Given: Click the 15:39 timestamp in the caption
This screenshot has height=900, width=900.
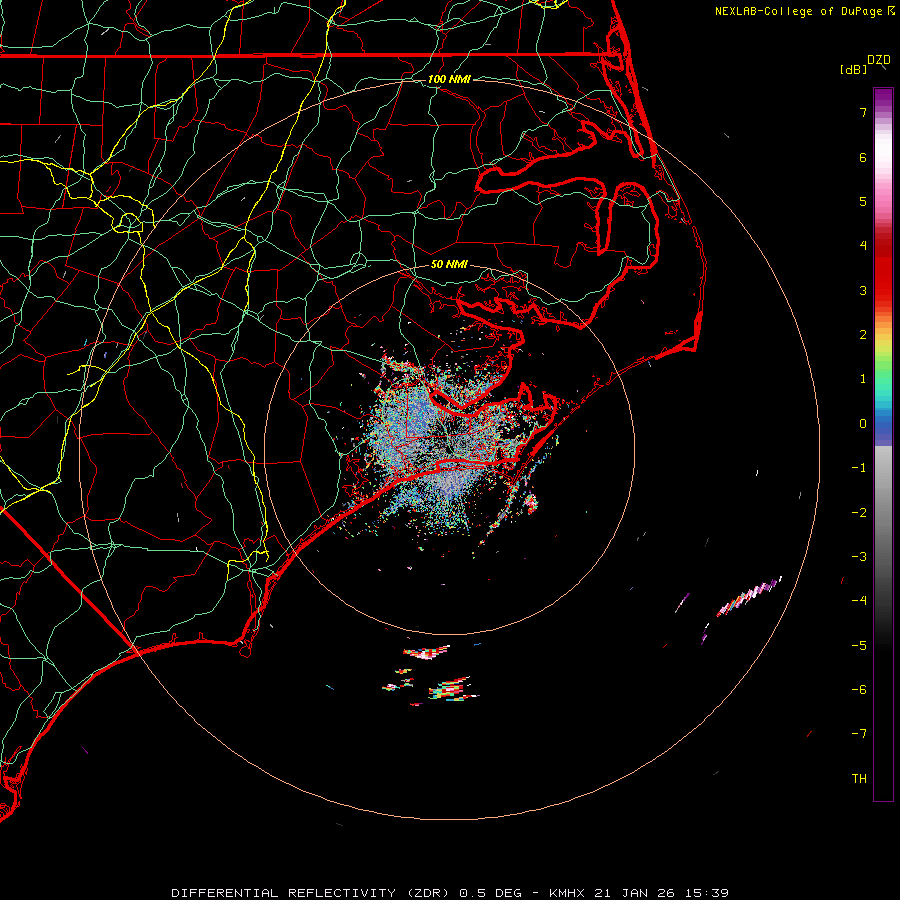Looking at the screenshot, I should tap(707, 893).
